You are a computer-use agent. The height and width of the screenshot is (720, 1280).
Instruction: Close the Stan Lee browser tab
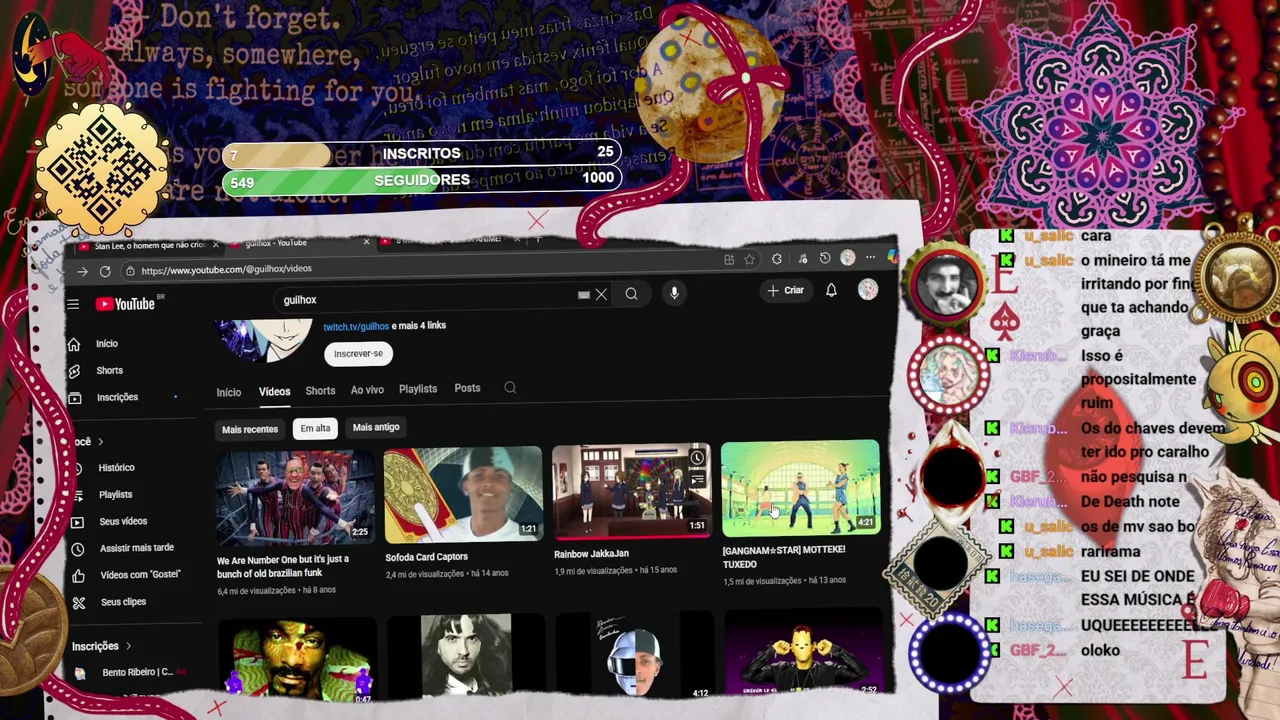(217, 244)
